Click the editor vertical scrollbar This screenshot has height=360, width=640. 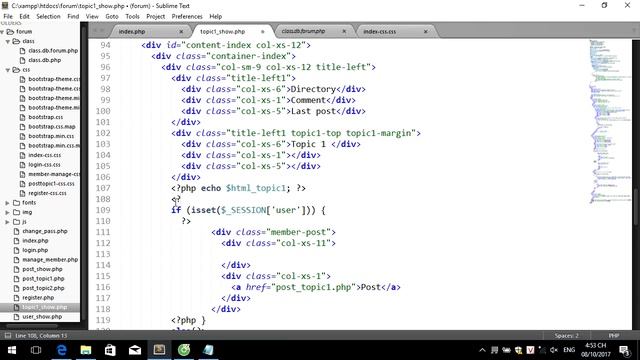[636, 206]
